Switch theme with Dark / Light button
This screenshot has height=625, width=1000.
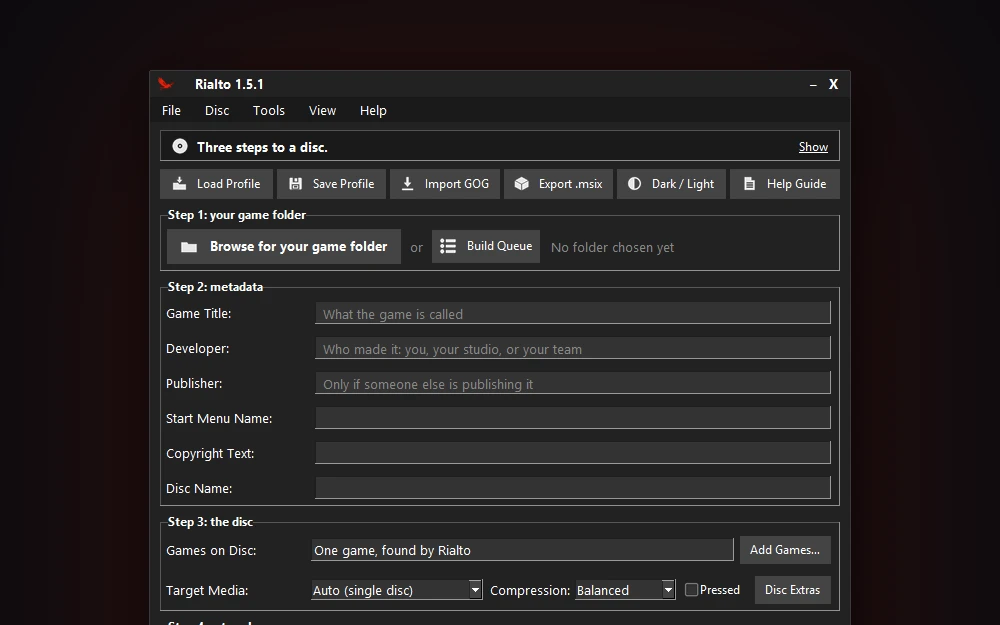[x=671, y=184]
